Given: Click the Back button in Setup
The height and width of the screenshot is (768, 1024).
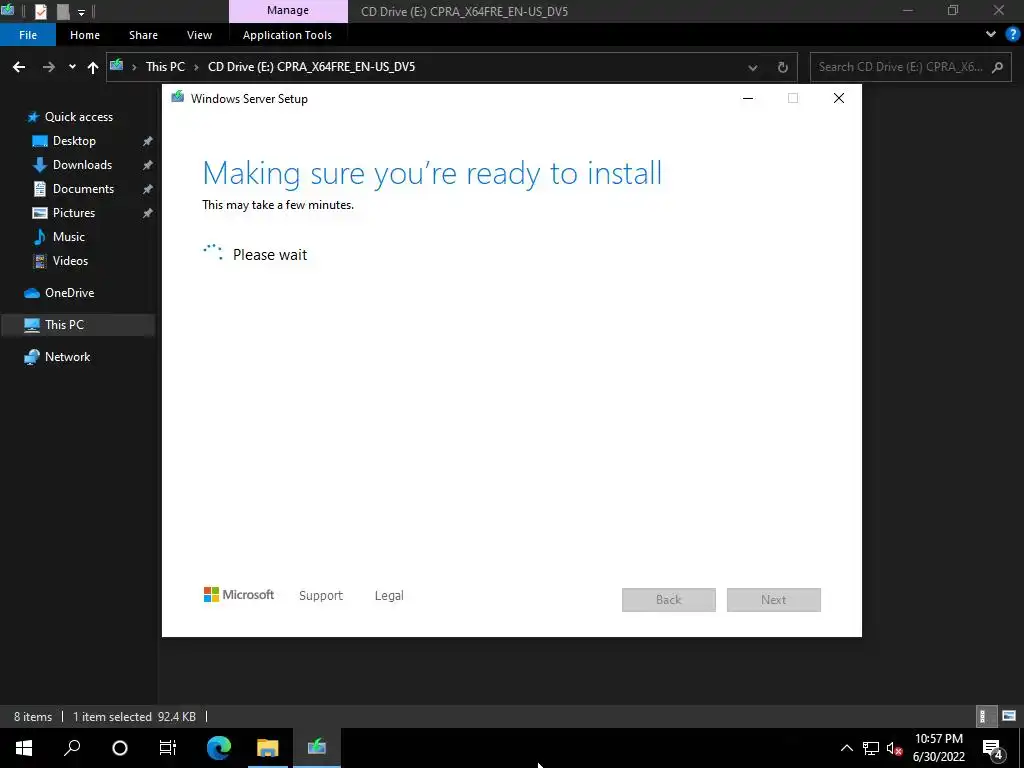Looking at the screenshot, I should (x=669, y=600).
